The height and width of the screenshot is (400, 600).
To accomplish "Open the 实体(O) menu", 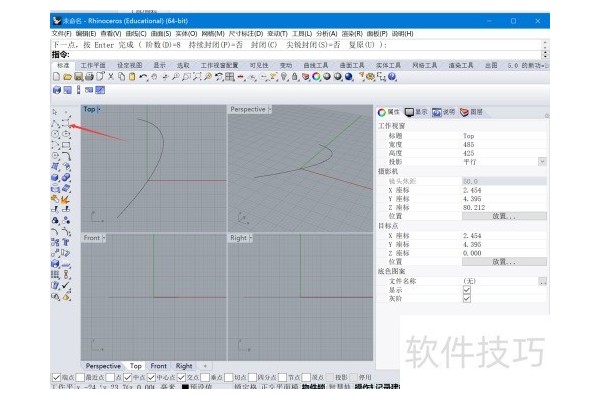I will pos(186,34).
